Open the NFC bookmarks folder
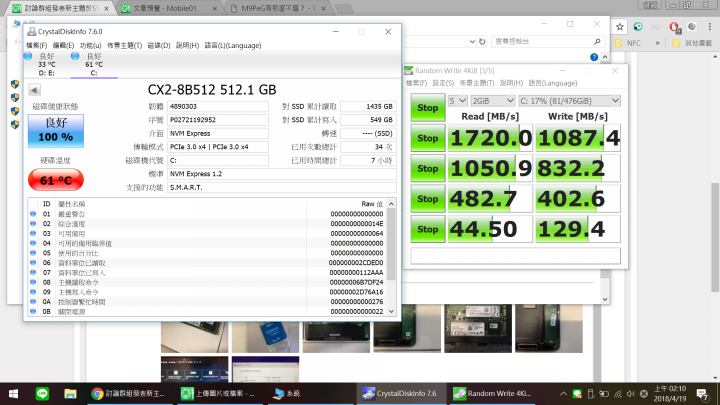 628,43
